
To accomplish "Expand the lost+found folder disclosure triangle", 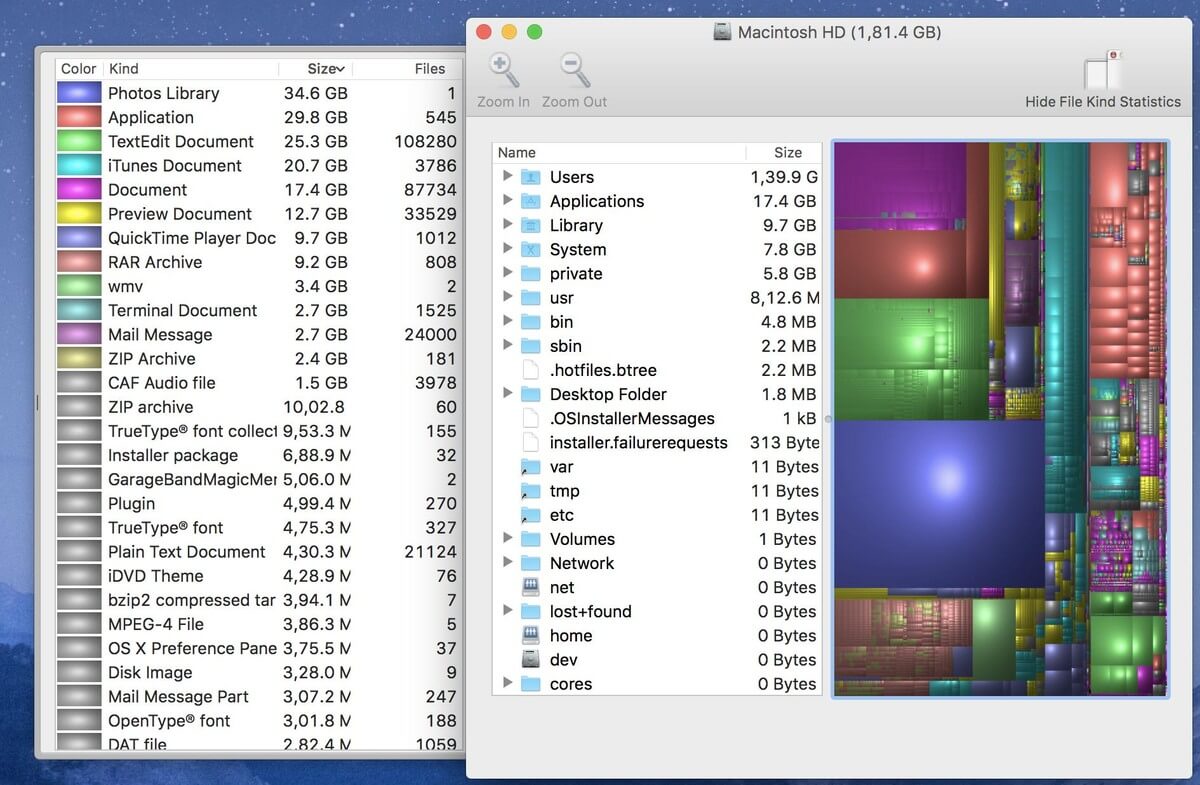I will tap(507, 610).
